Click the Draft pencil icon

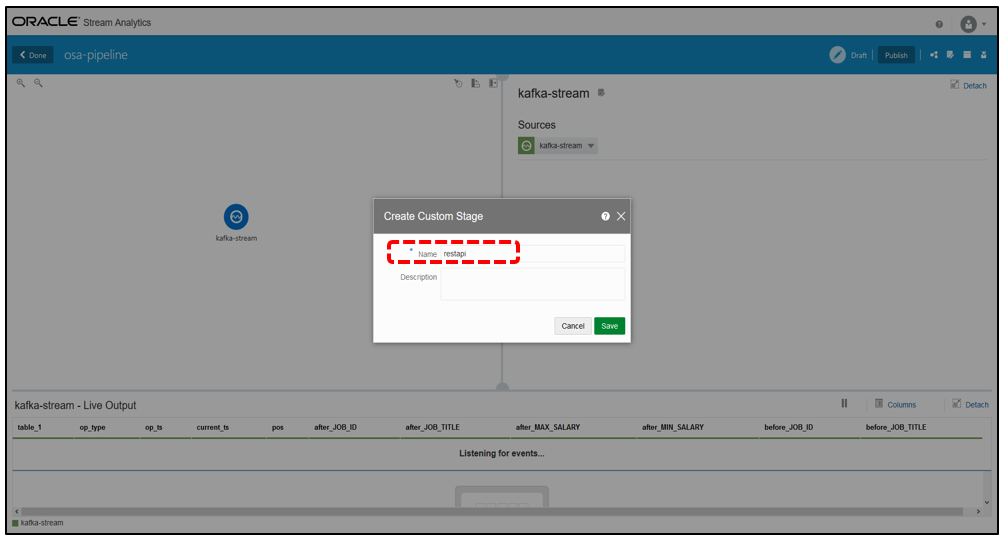(837, 55)
